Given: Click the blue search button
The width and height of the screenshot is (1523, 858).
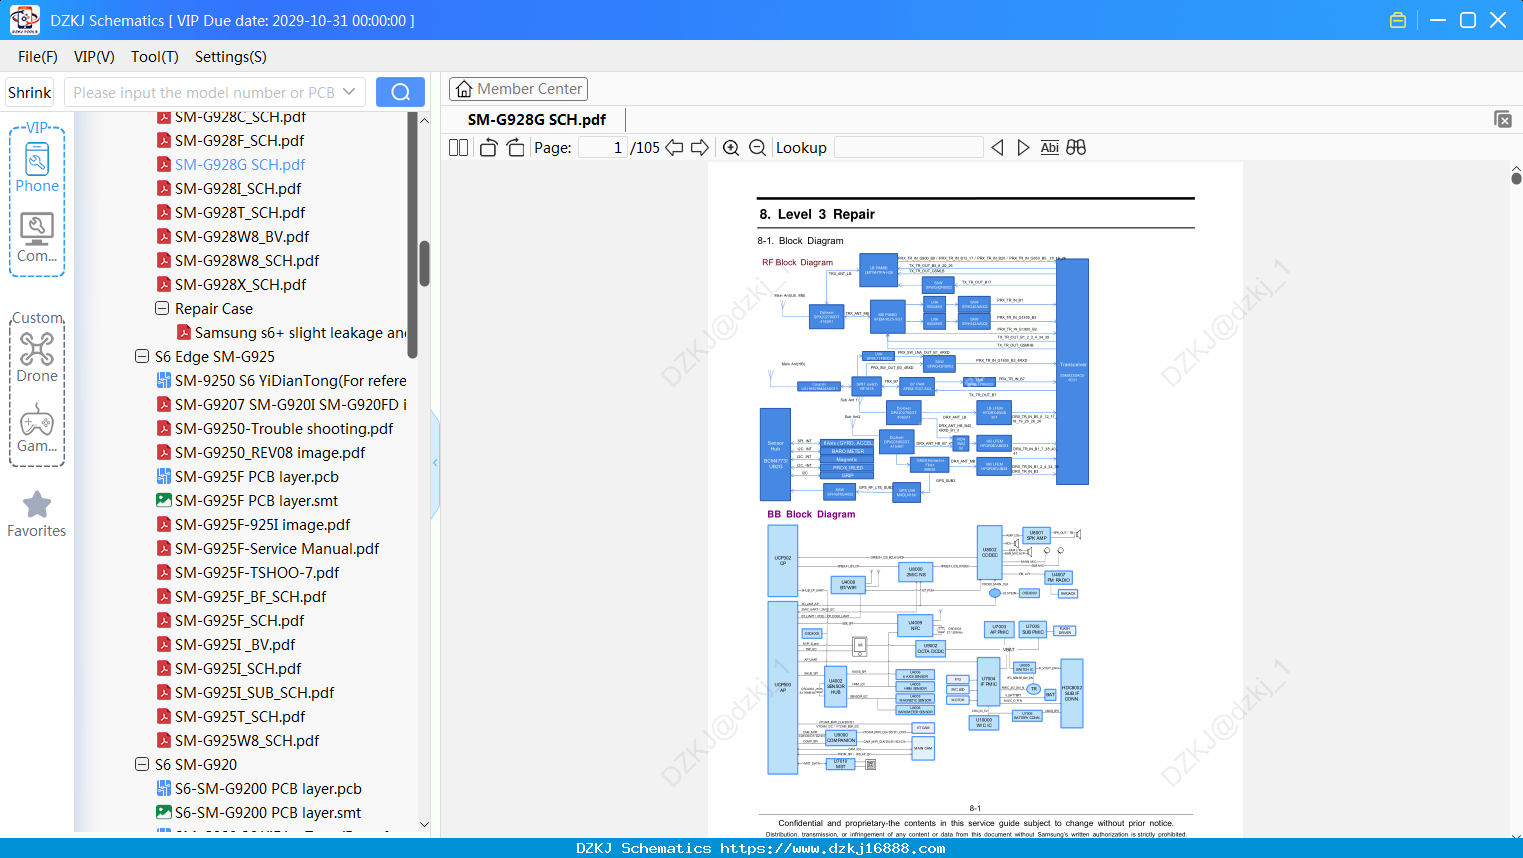Looking at the screenshot, I should pos(400,92).
